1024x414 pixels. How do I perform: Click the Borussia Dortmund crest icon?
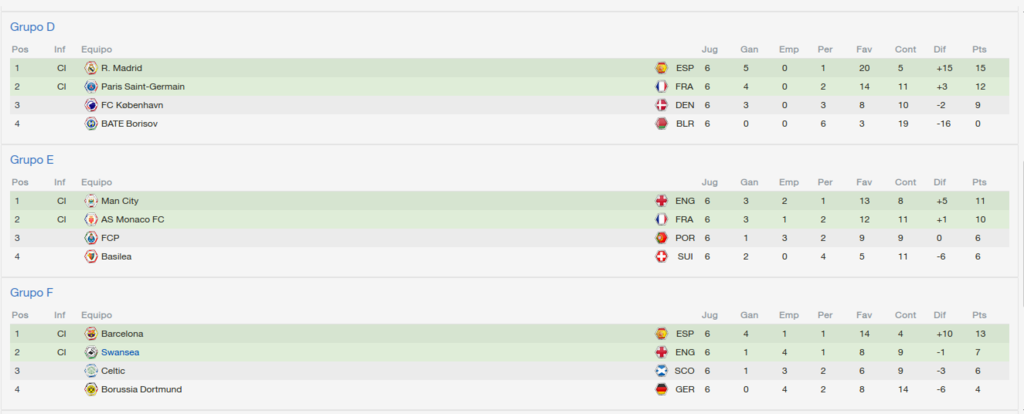[91, 389]
